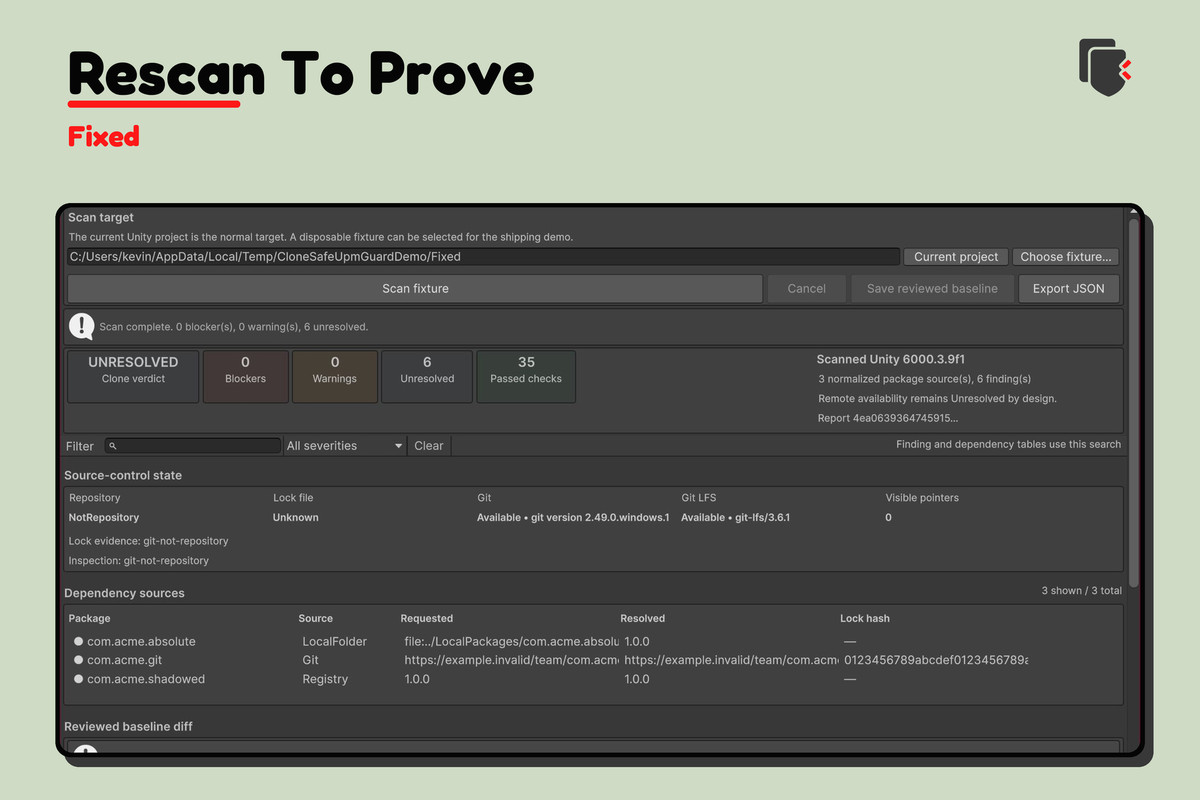Select the Passed checks tile
Image resolution: width=1200 pixels, height=800 pixels.
pyautogui.click(x=526, y=376)
